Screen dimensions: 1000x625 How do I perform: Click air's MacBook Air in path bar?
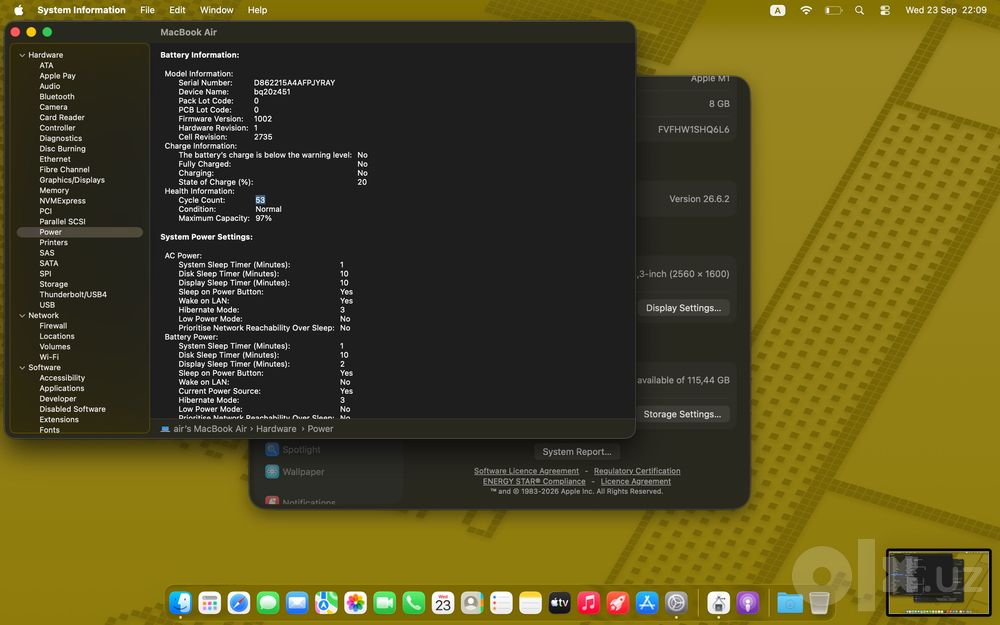click(203, 429)
